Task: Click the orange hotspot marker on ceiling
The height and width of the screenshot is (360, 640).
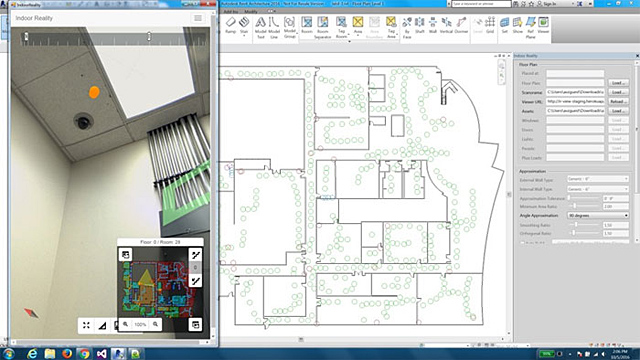Action: point(94,92)
